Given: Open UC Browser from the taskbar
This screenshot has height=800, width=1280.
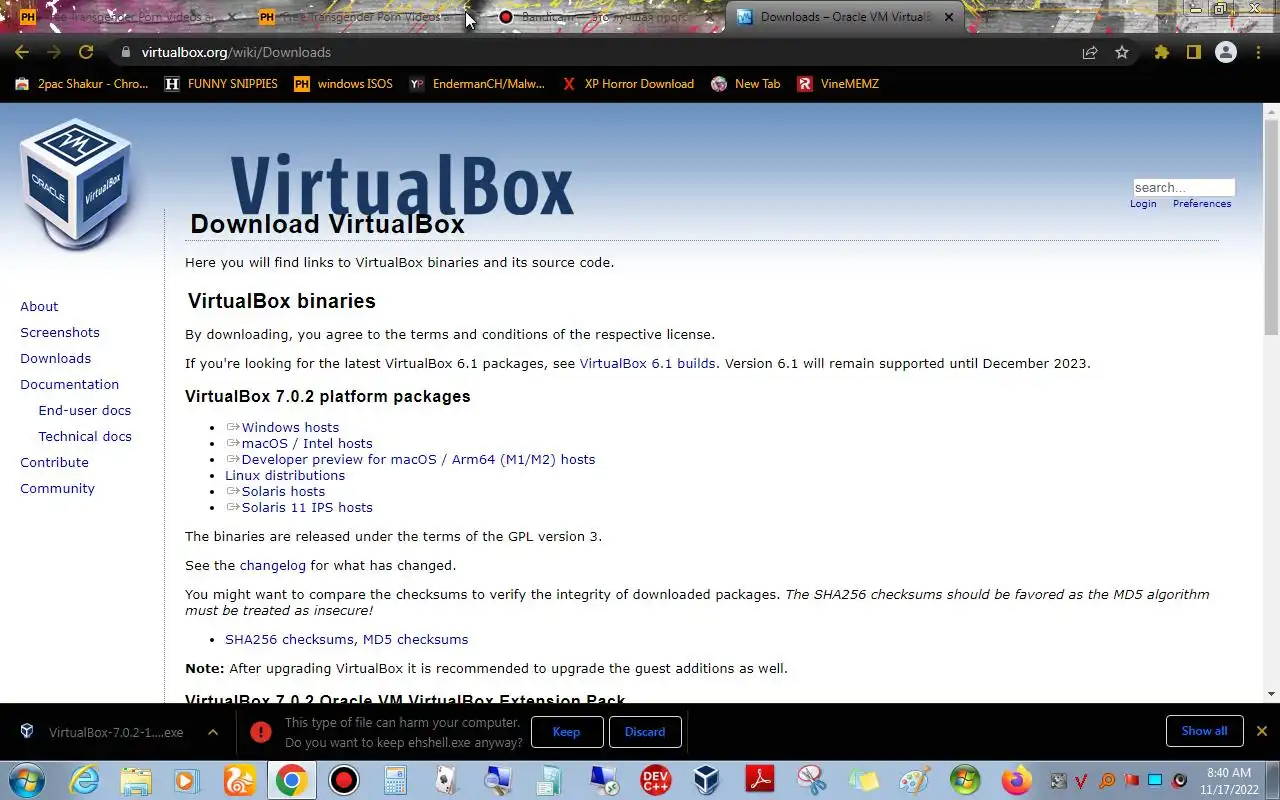Looking at the screenshot, I should 240,780.
